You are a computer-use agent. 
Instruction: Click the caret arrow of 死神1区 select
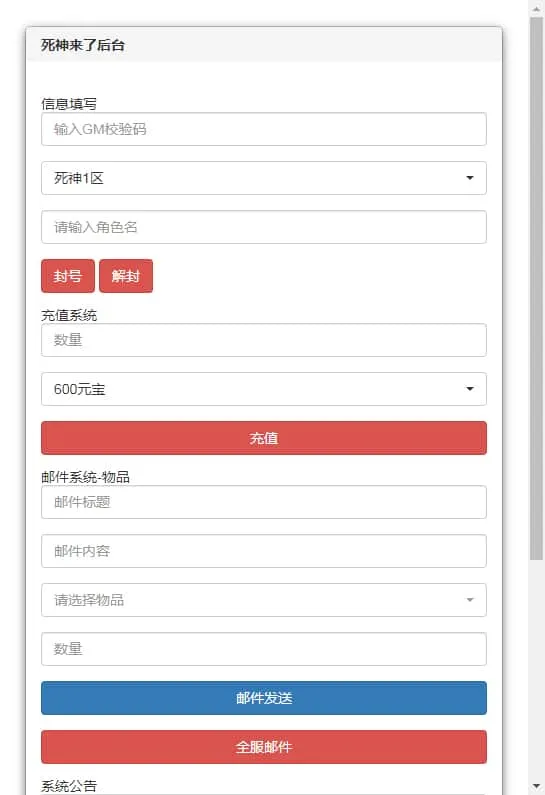click(x=470, y=178)
